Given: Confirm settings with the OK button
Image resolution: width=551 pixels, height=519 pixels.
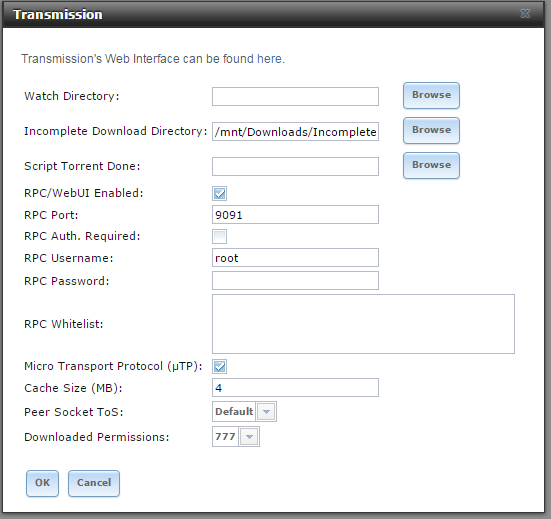Looking at the screenshot, I should click(x=43, y=483).
